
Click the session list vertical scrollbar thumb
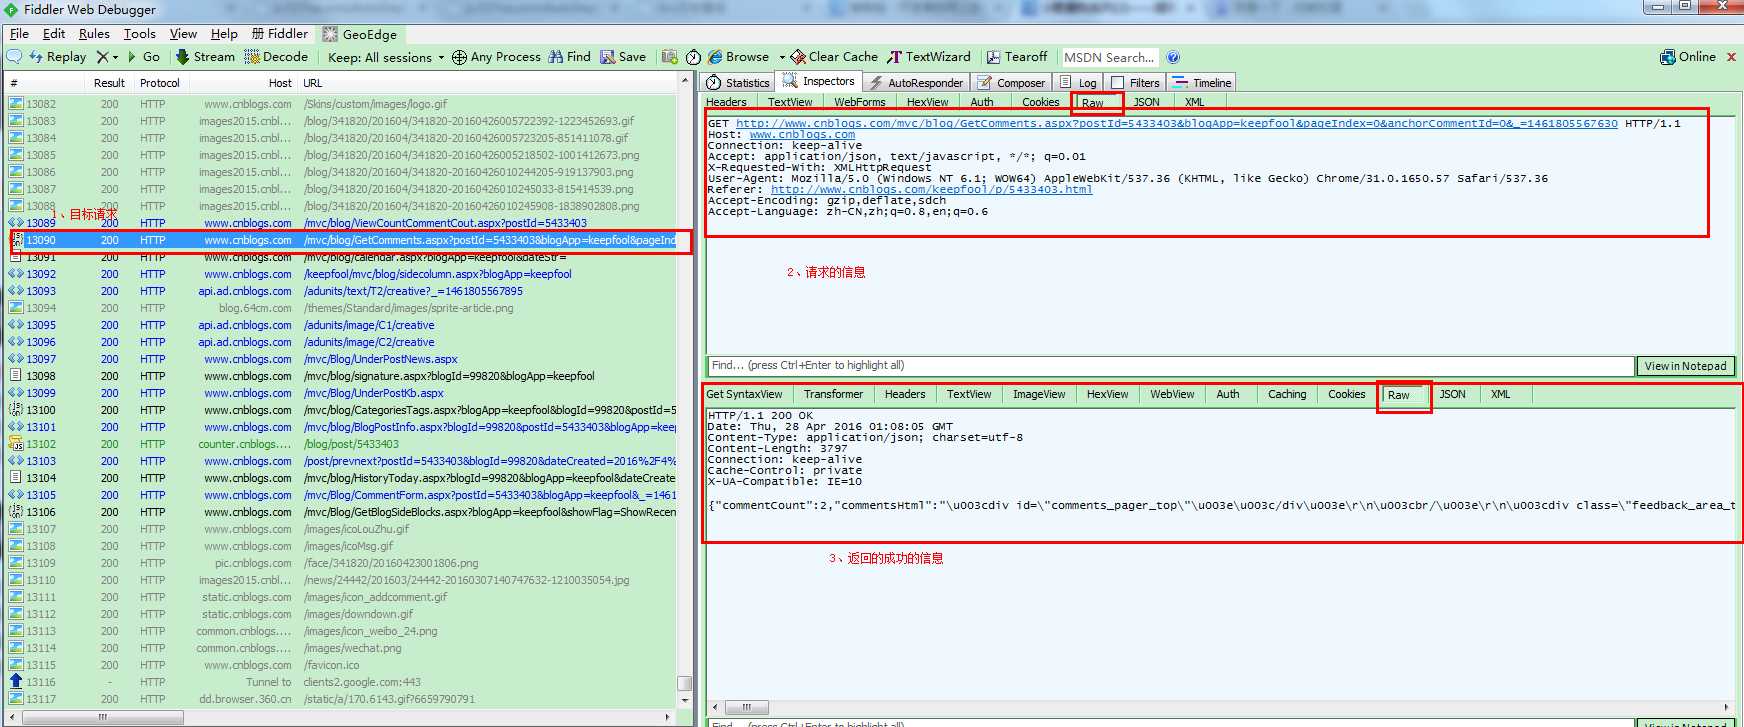[685, 683]
